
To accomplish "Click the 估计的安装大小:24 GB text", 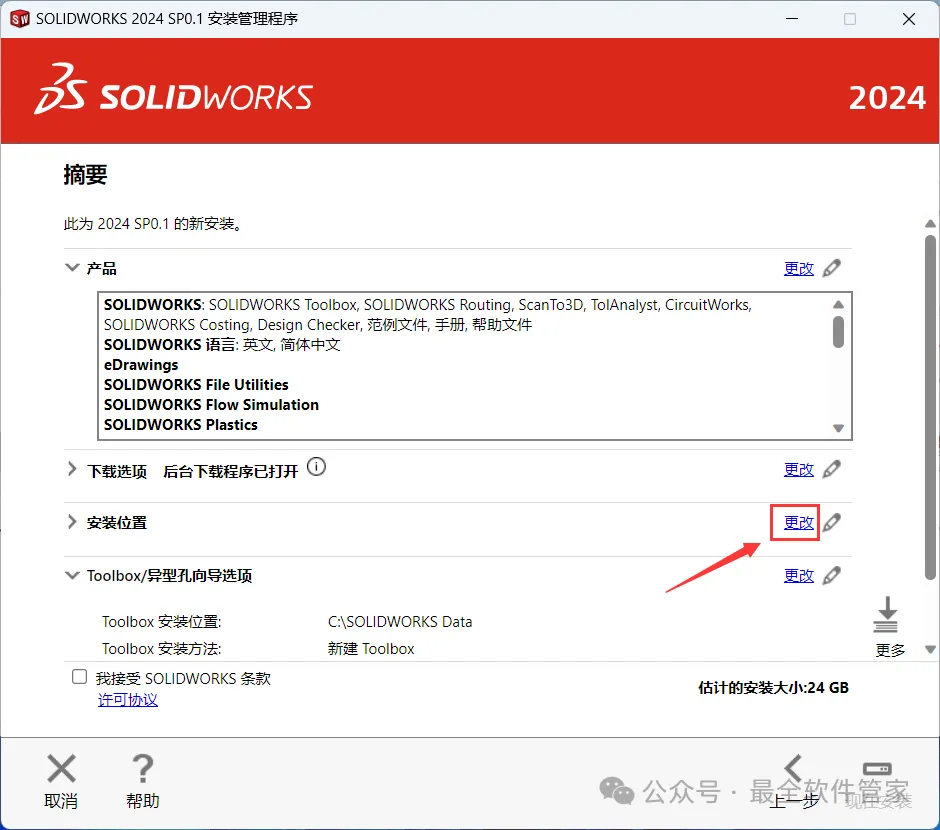I will tap(773, 688).
